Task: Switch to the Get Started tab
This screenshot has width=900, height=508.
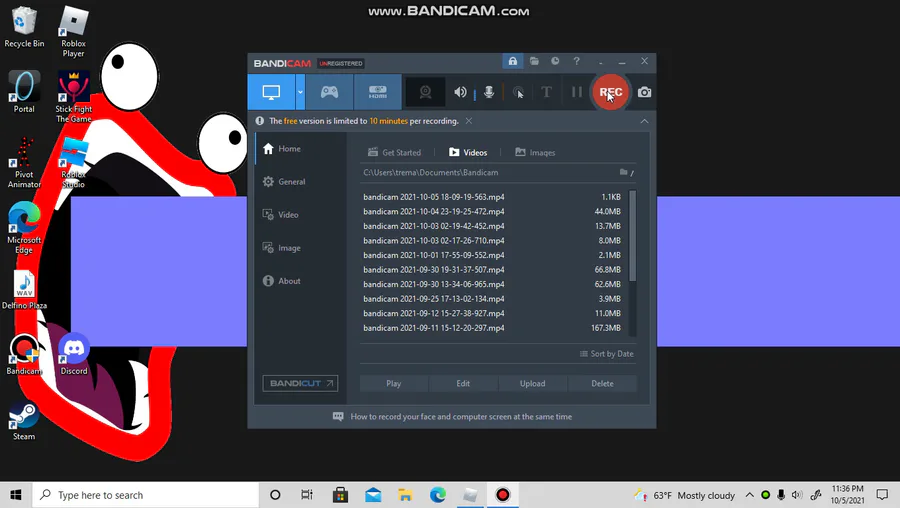Action: point(394,152)
